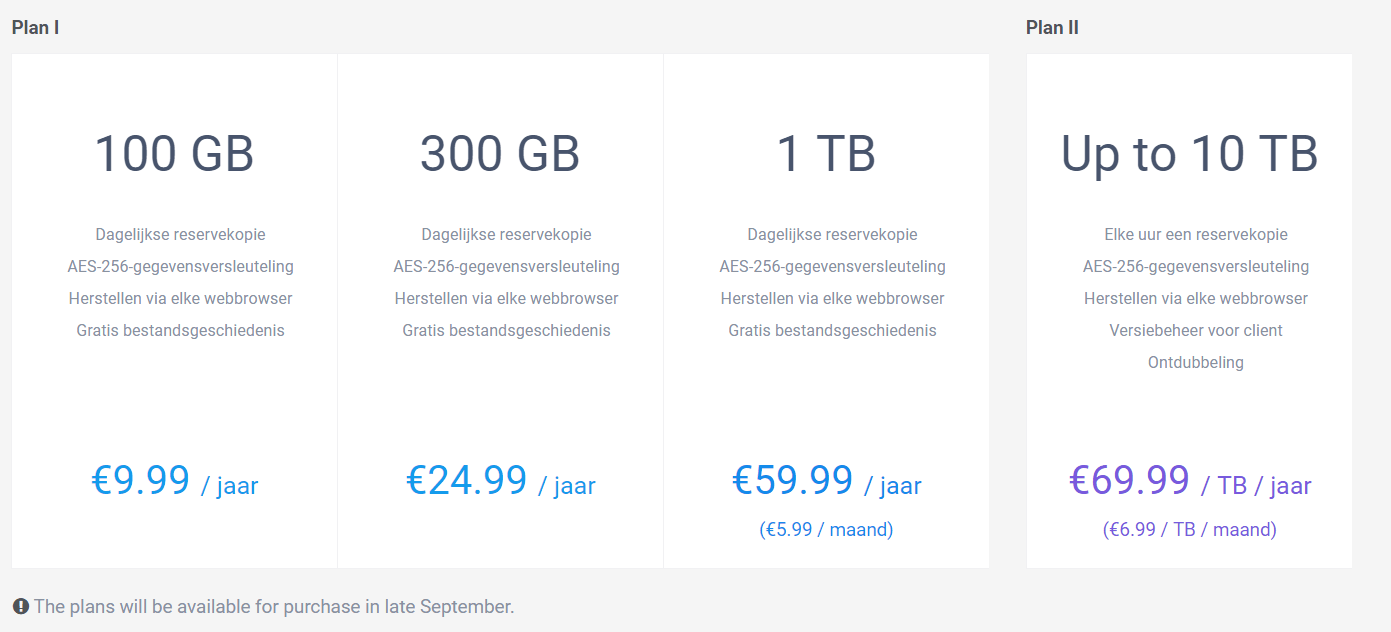1391x632 pixels.
Task: Click the €6.99 per TB monthly note
Action: (1189, 529)
